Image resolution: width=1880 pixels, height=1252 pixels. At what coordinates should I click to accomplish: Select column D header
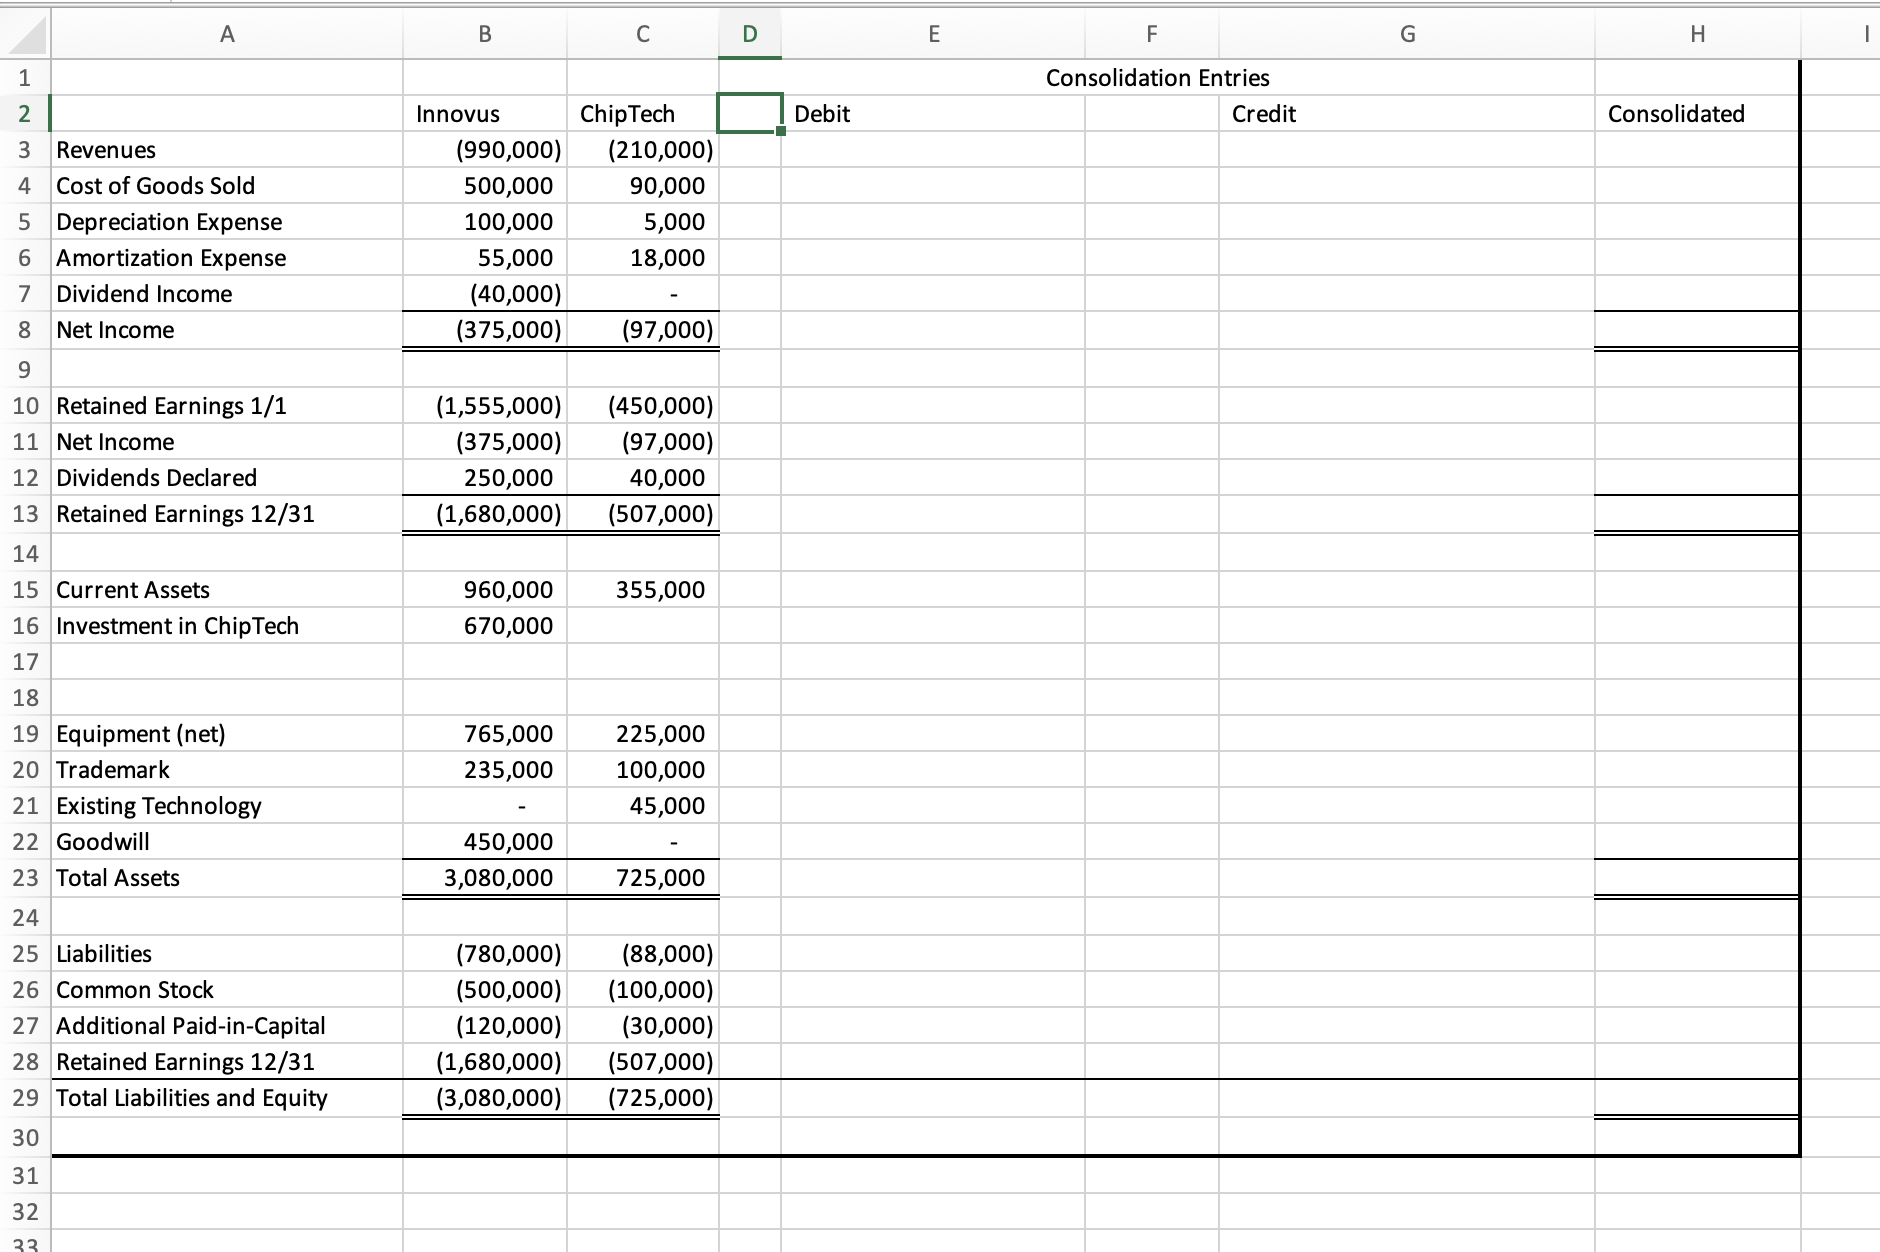tap(749, 33)
